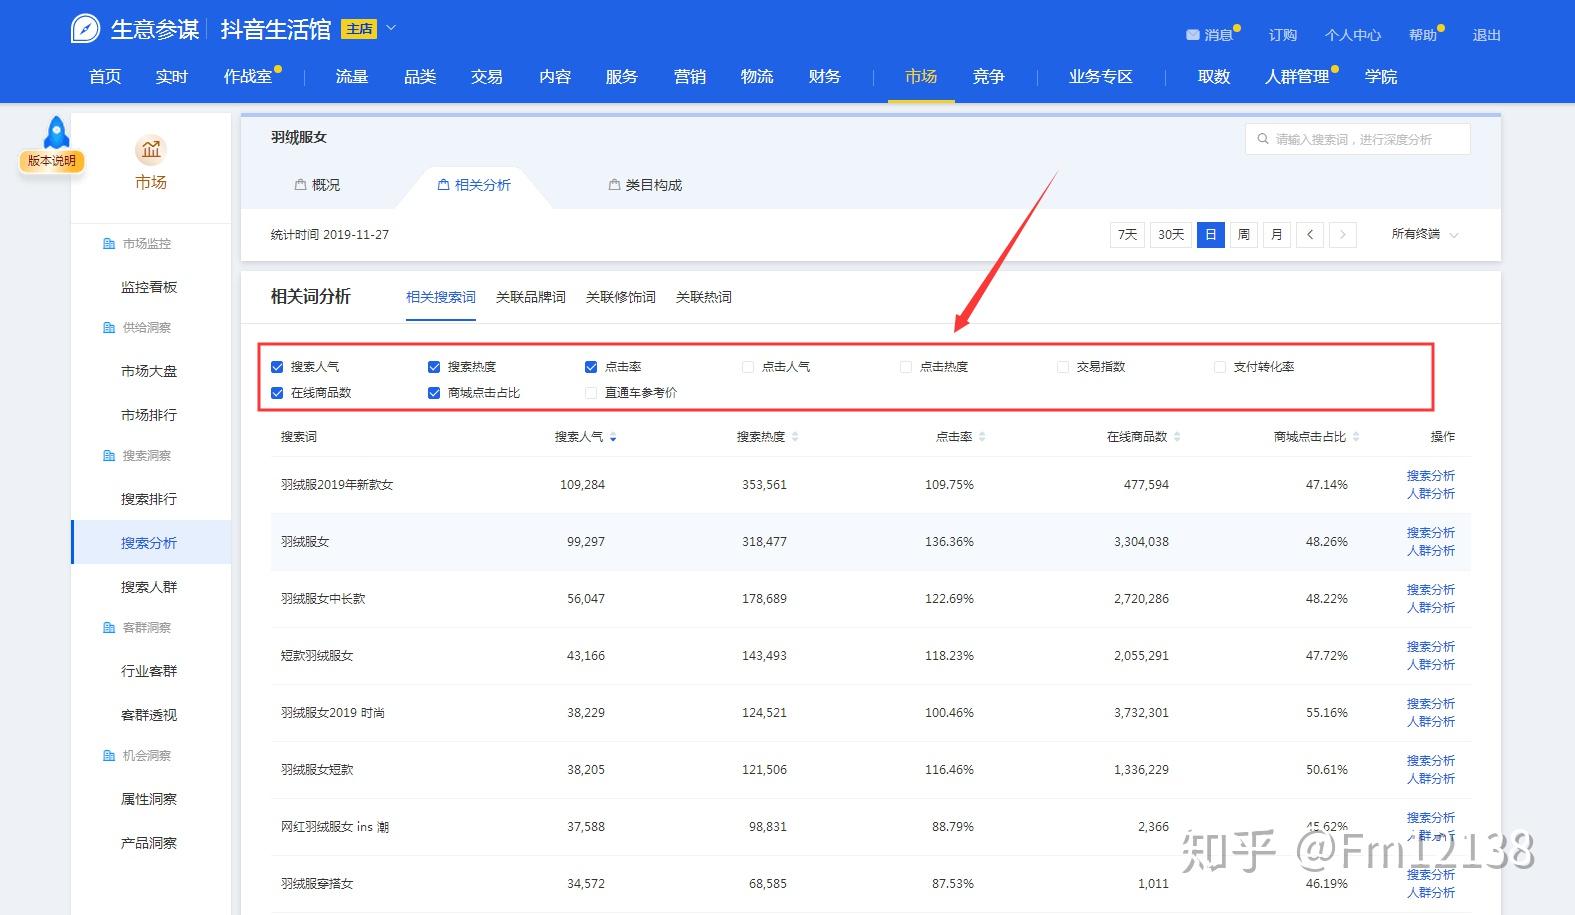The height and width of the screenshot is (915, 1575).
Task: Click the 羽绒服穿搭女 search term cell
Action: tap(317, 884)
